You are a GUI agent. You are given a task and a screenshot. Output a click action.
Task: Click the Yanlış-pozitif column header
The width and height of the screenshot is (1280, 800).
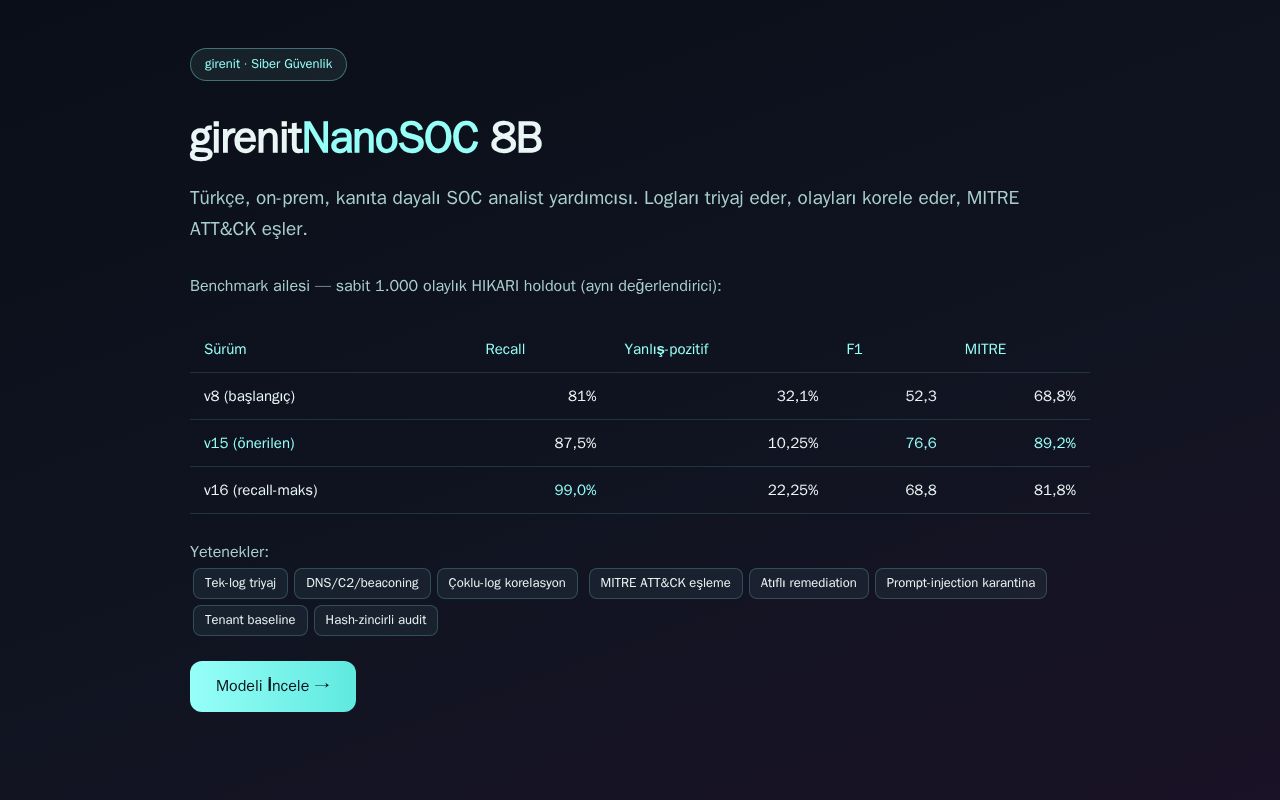click(666, 349)
